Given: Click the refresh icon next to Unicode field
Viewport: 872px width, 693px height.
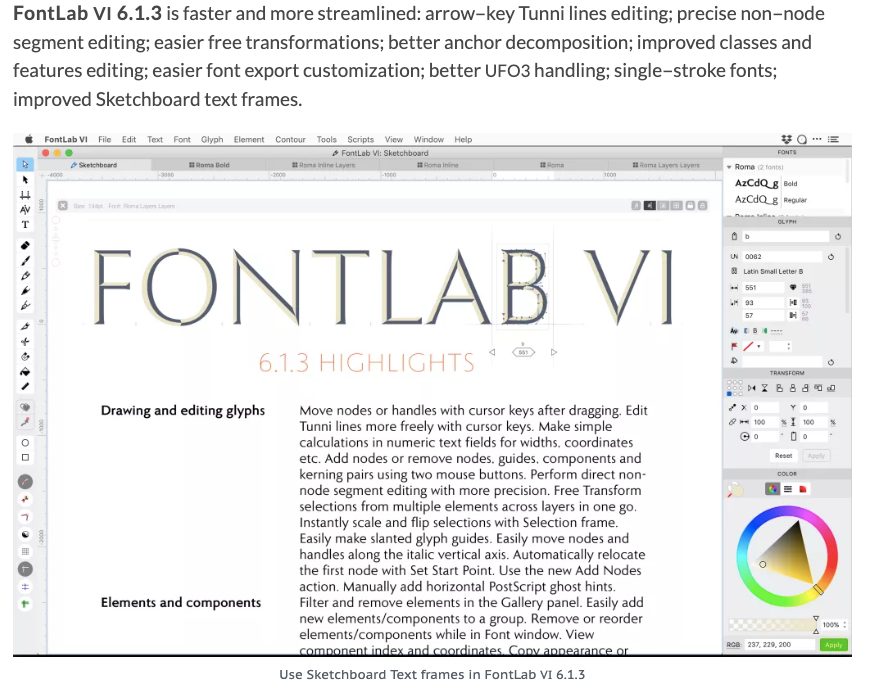Looking at the screenshot, I should click(831, 257).
